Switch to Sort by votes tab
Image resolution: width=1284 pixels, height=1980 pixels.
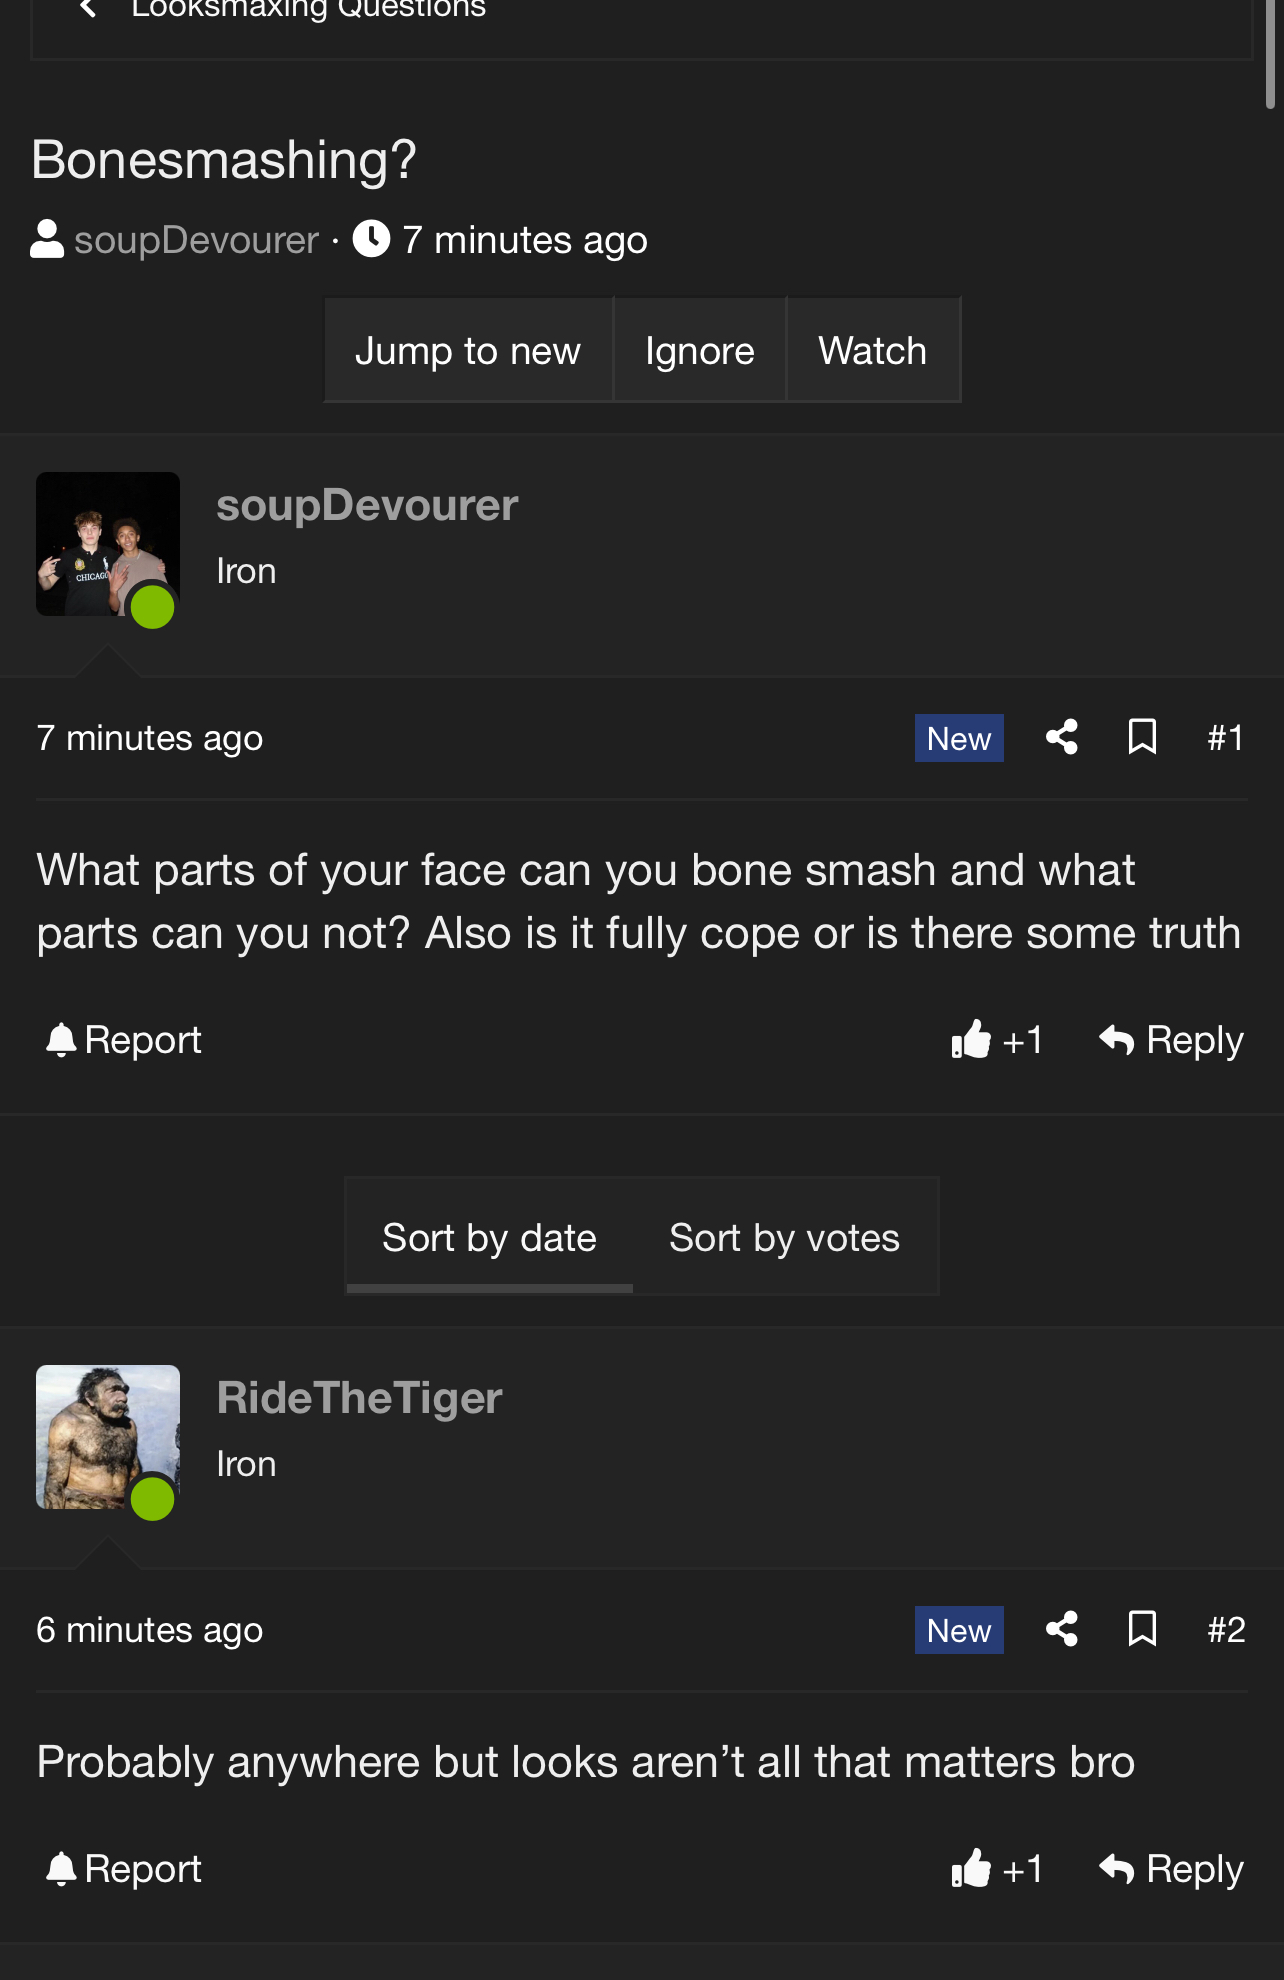click(784, 1238)
